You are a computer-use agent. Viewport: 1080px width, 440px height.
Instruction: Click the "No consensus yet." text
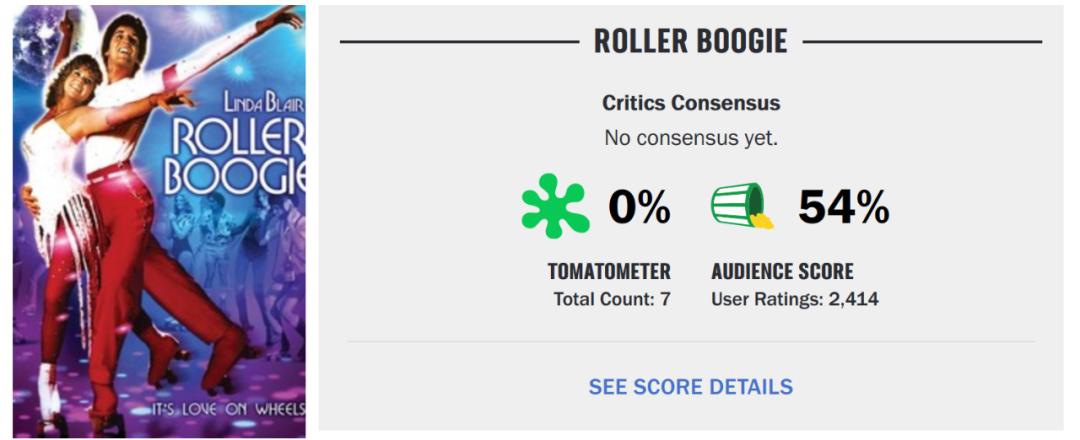[690, 138]
